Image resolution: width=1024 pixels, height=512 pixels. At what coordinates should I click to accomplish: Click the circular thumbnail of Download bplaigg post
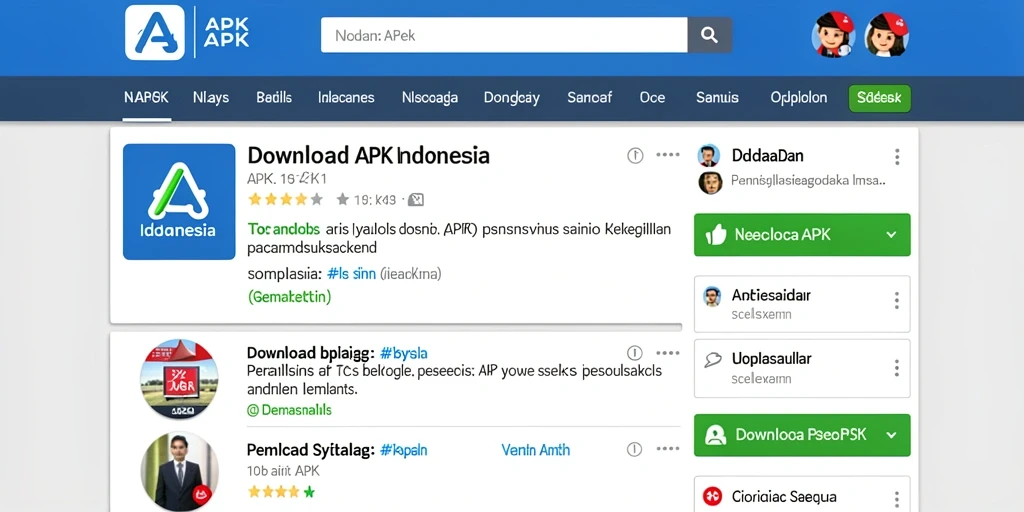coord(179,379)
